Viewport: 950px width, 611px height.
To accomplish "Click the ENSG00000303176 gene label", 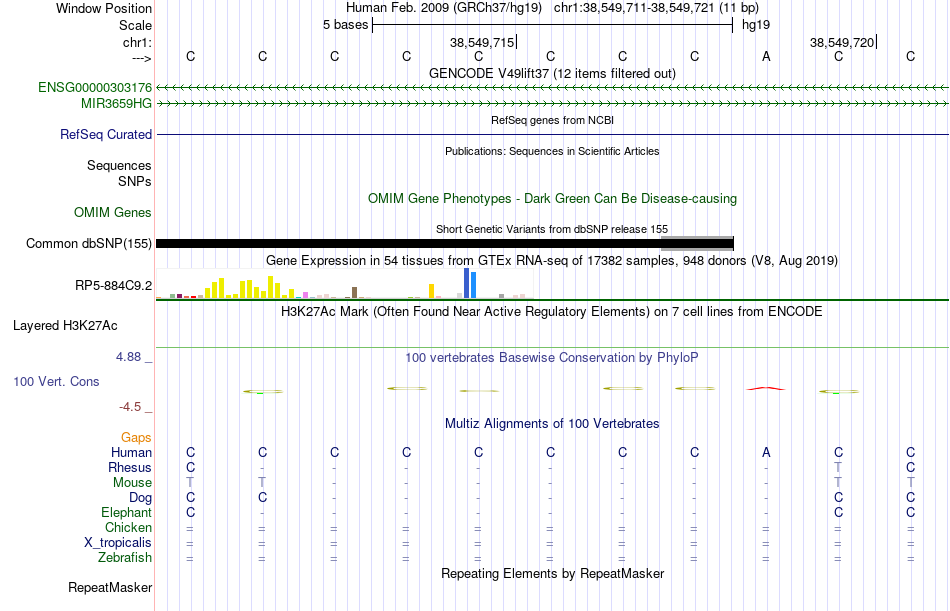I will (x=95, y=87).
